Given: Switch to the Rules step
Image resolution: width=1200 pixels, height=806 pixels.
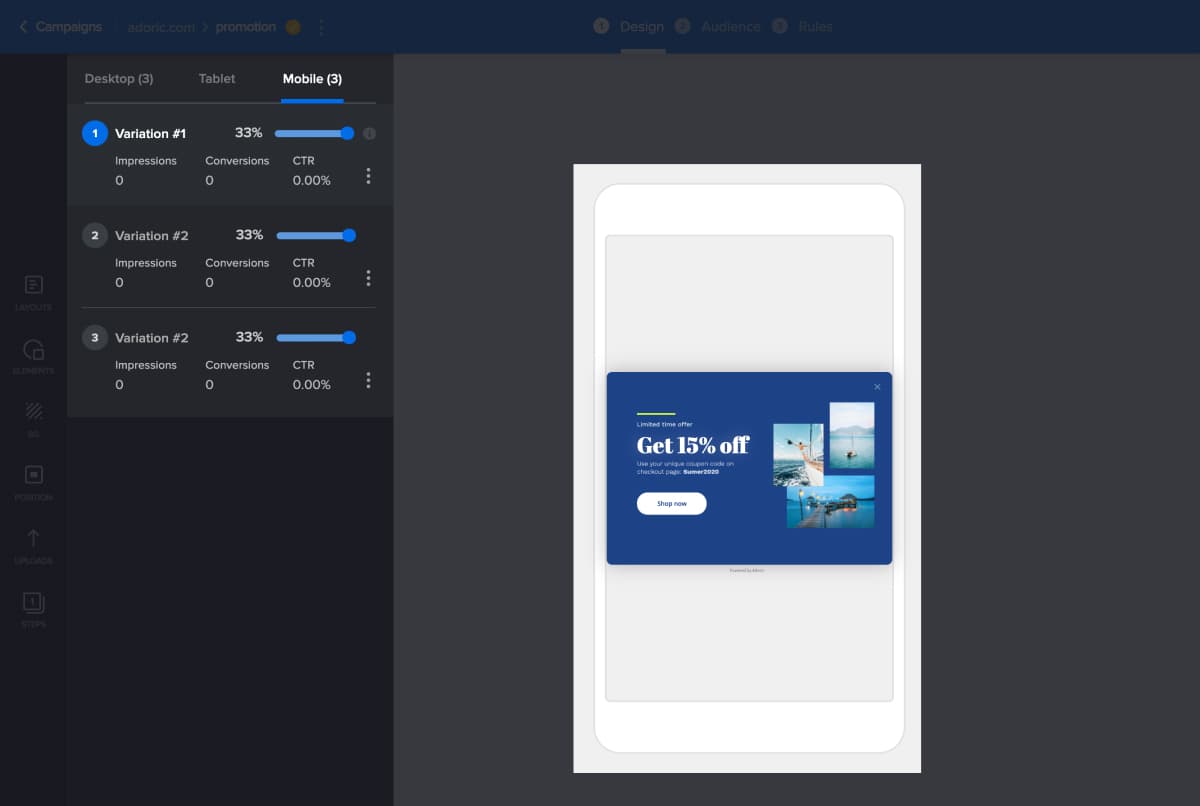Looking at the screenshot, I should [803, 26].
